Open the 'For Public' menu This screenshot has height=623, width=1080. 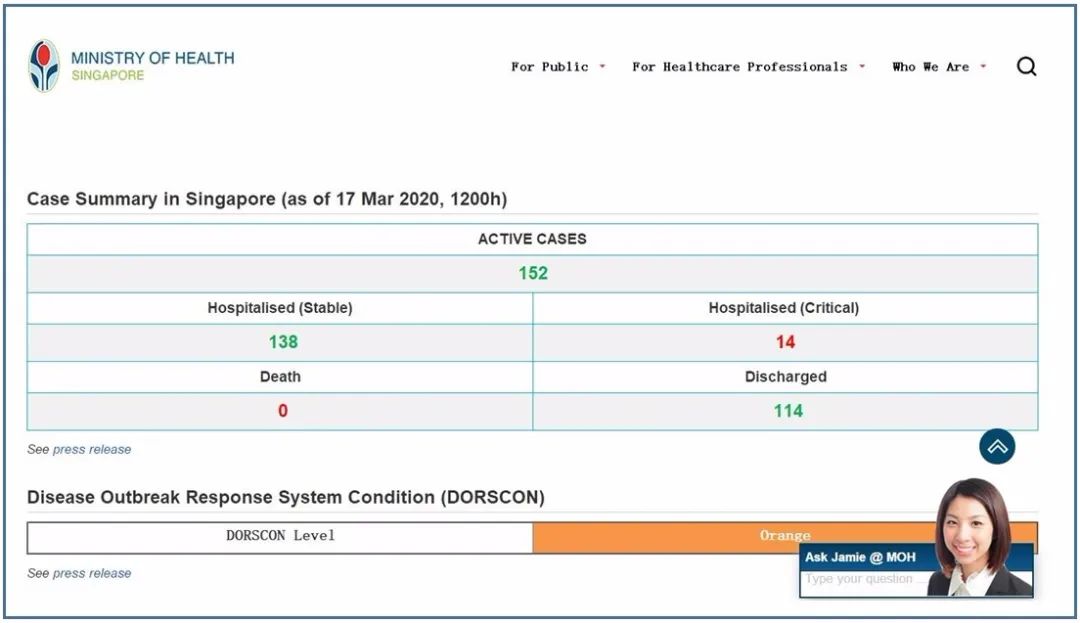point(549,67)
